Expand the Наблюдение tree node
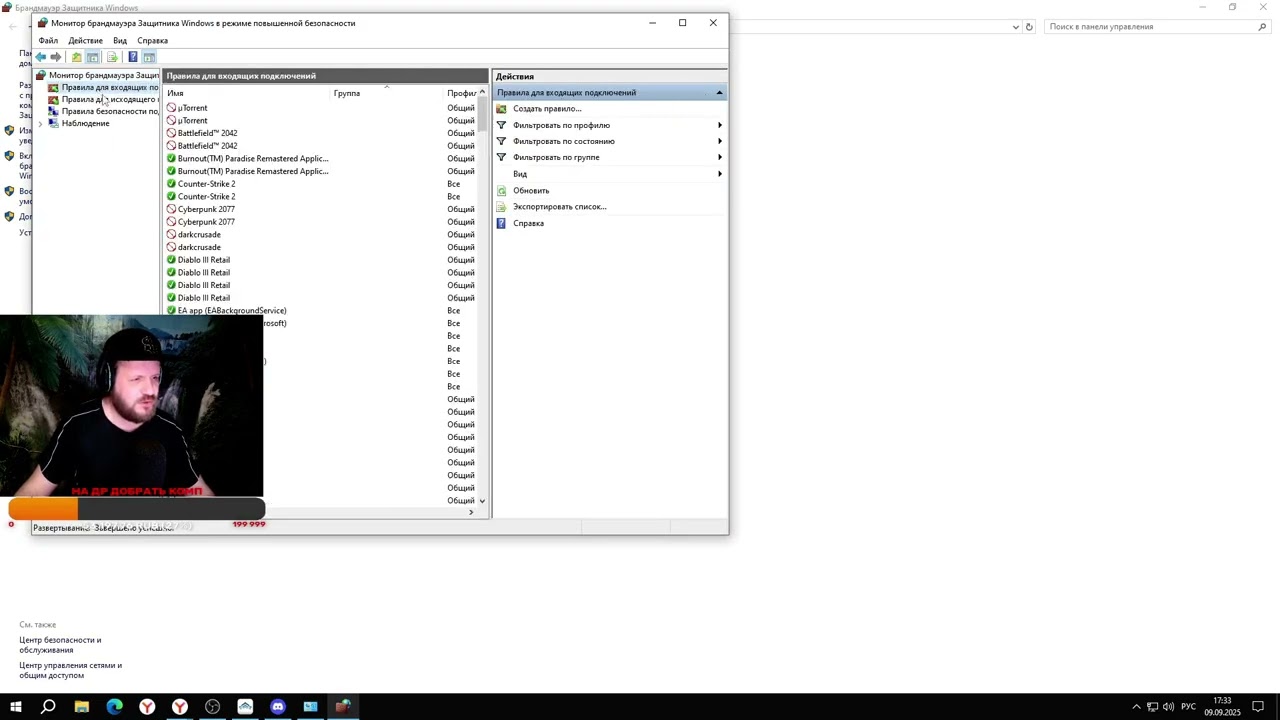The image size is (1280, 720). click(41, 124)
